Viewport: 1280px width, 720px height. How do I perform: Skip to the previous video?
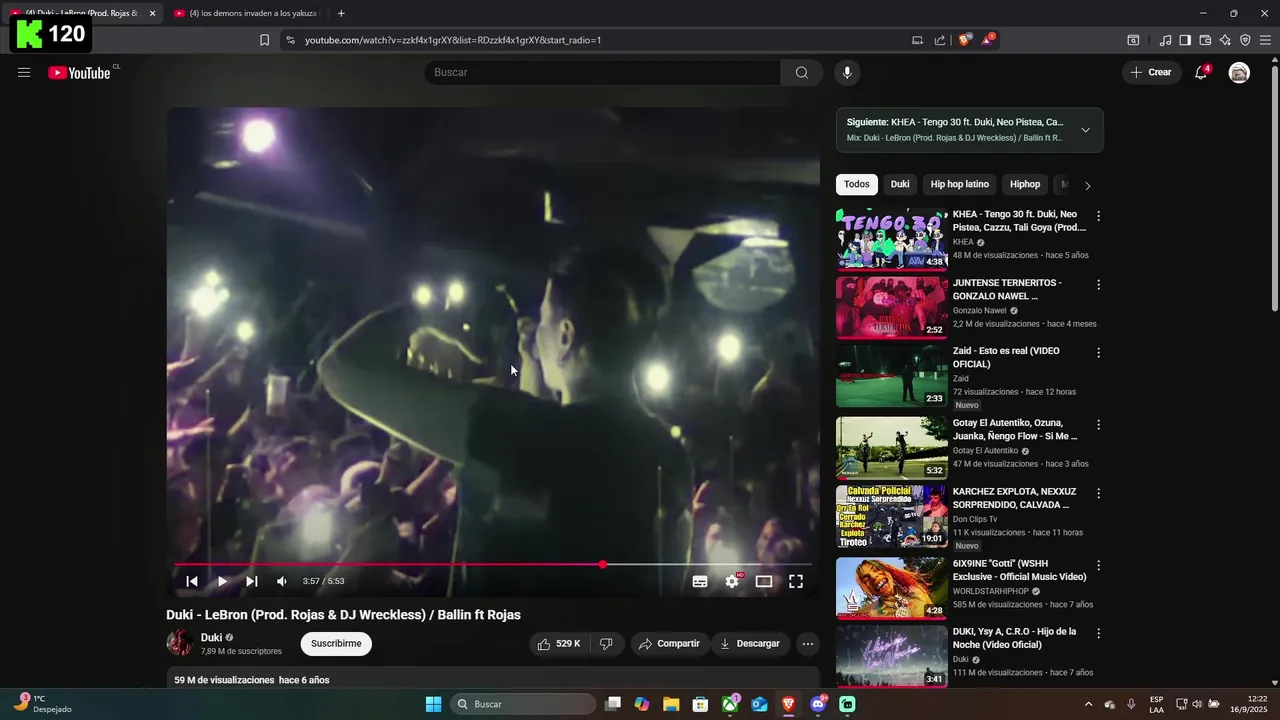coord(192,581)
